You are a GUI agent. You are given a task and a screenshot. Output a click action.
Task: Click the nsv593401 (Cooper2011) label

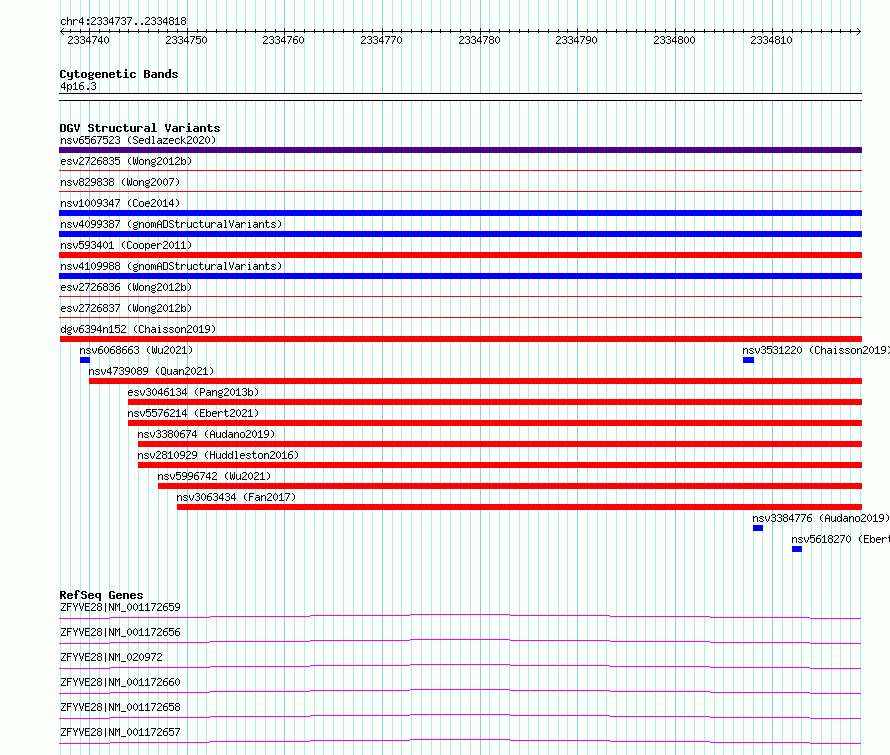click(126, 245)
